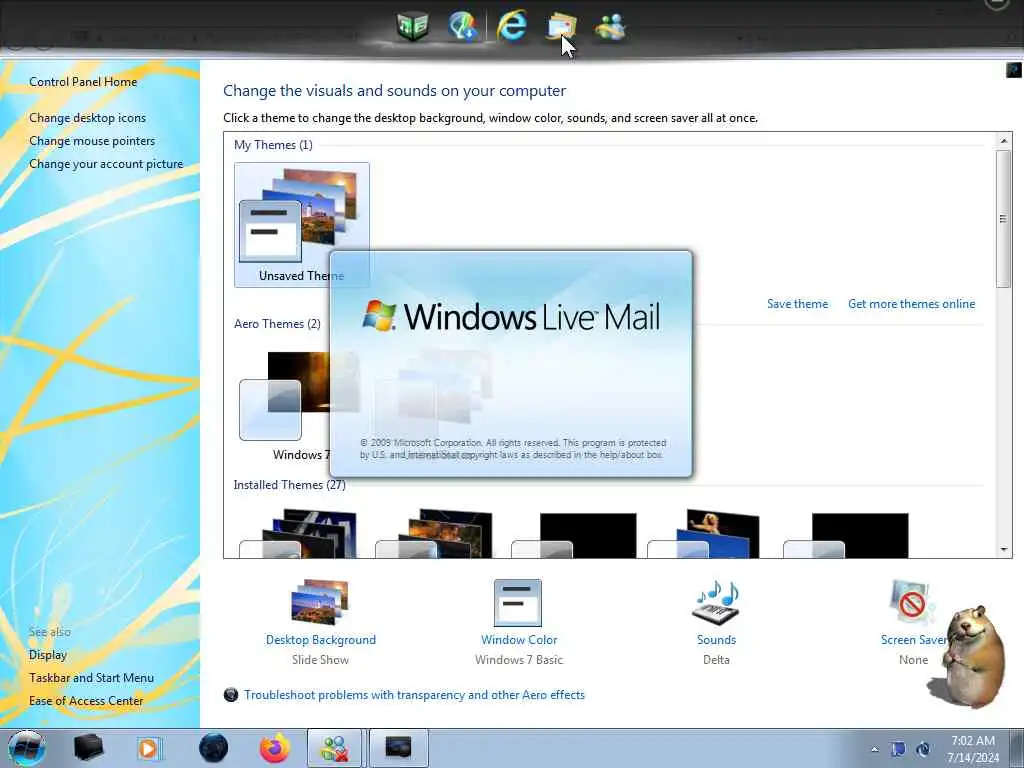The width and height of the screenshot is (1024, 768).
Task: Click the 'Aero Themes (2)' group header
Action: 278,324
